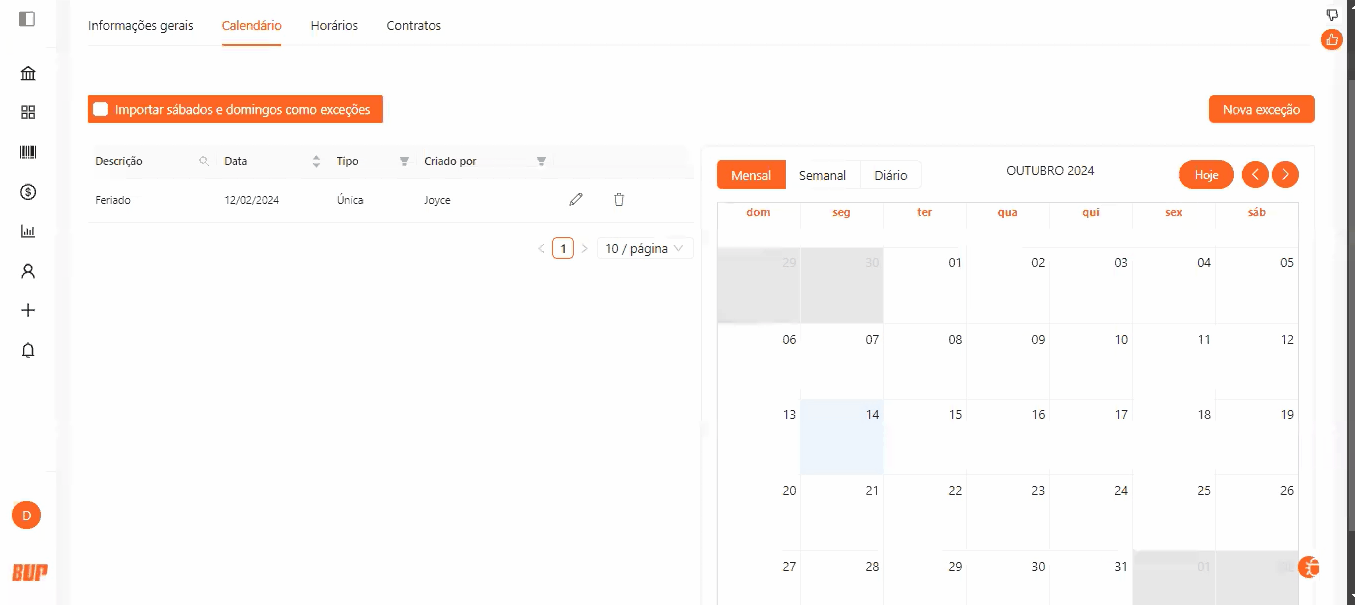
Task: Click the orange D user avatar
Action: click(26, 515)
